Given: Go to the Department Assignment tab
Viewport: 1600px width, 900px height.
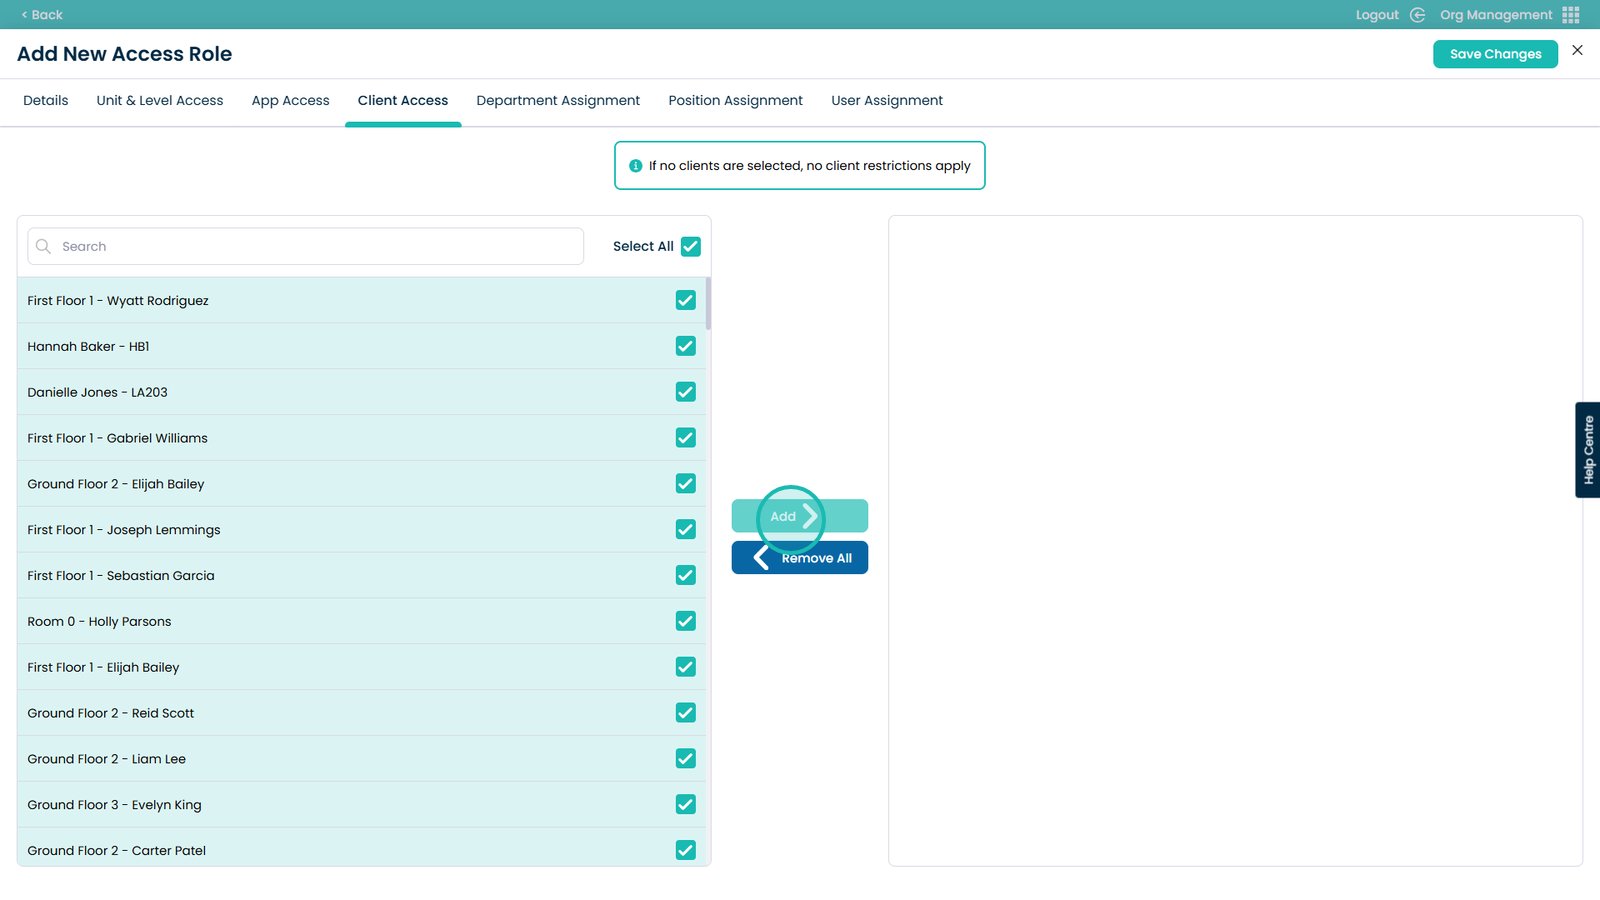Looking at the screenshot, I should (x=558, y=101).
